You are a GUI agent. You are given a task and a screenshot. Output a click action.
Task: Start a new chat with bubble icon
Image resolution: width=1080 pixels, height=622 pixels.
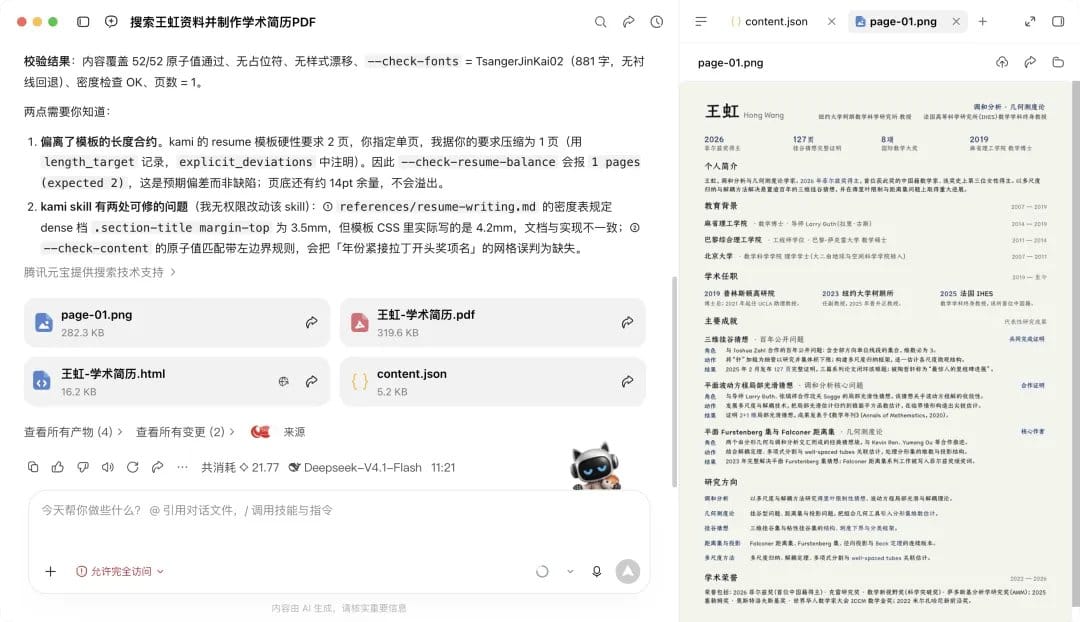pos(111,22)
